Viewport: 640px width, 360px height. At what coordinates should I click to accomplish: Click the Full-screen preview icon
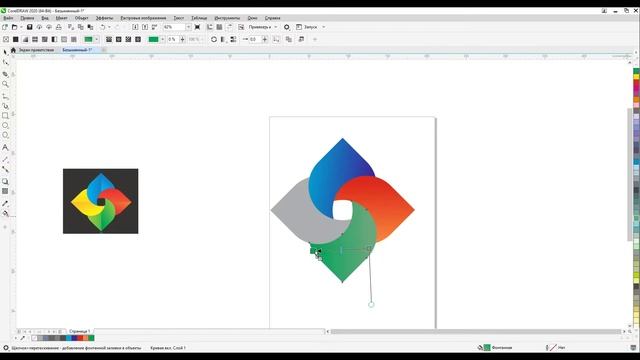click(x=197, y=27)
